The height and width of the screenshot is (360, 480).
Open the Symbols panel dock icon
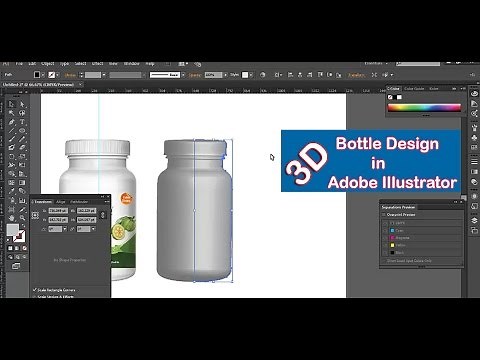click(x=474, y=137)
